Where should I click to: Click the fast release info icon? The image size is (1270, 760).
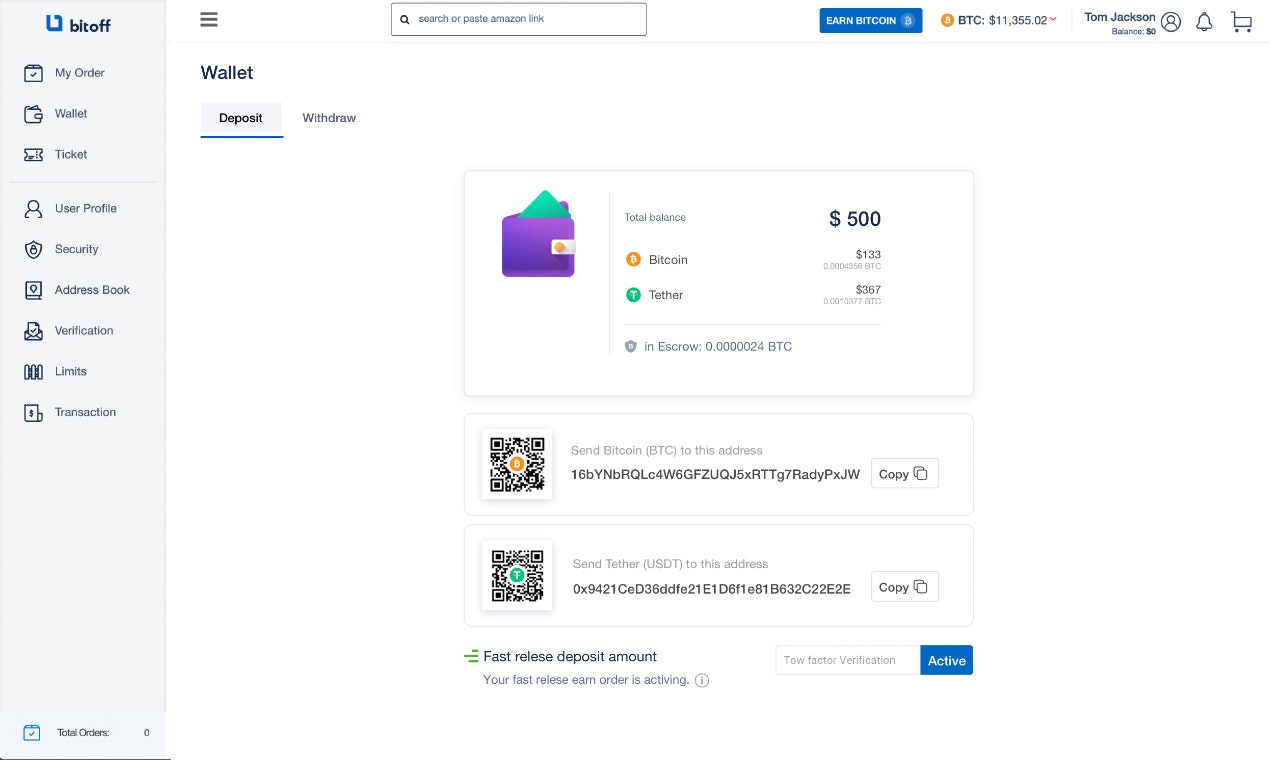point(702,680)
